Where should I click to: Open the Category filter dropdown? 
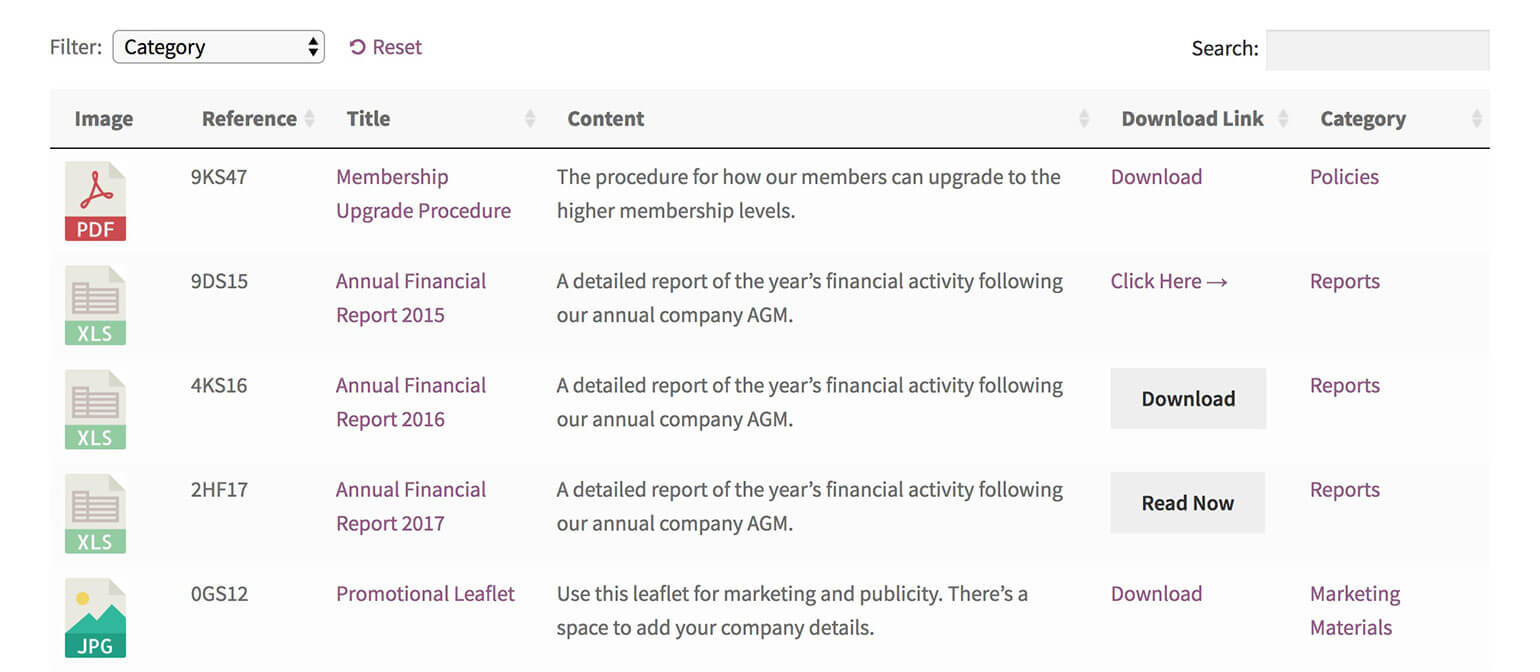[218, 47]
